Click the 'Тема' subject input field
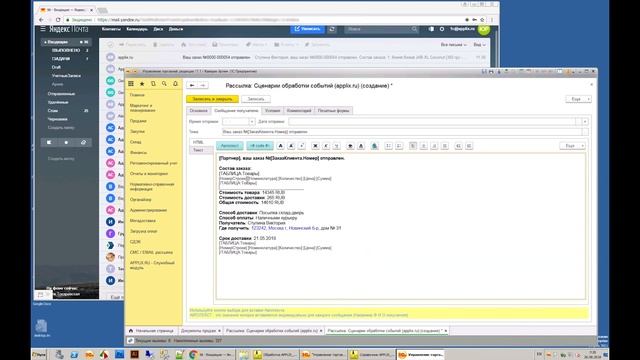The image size is (640, 360). 402,132
